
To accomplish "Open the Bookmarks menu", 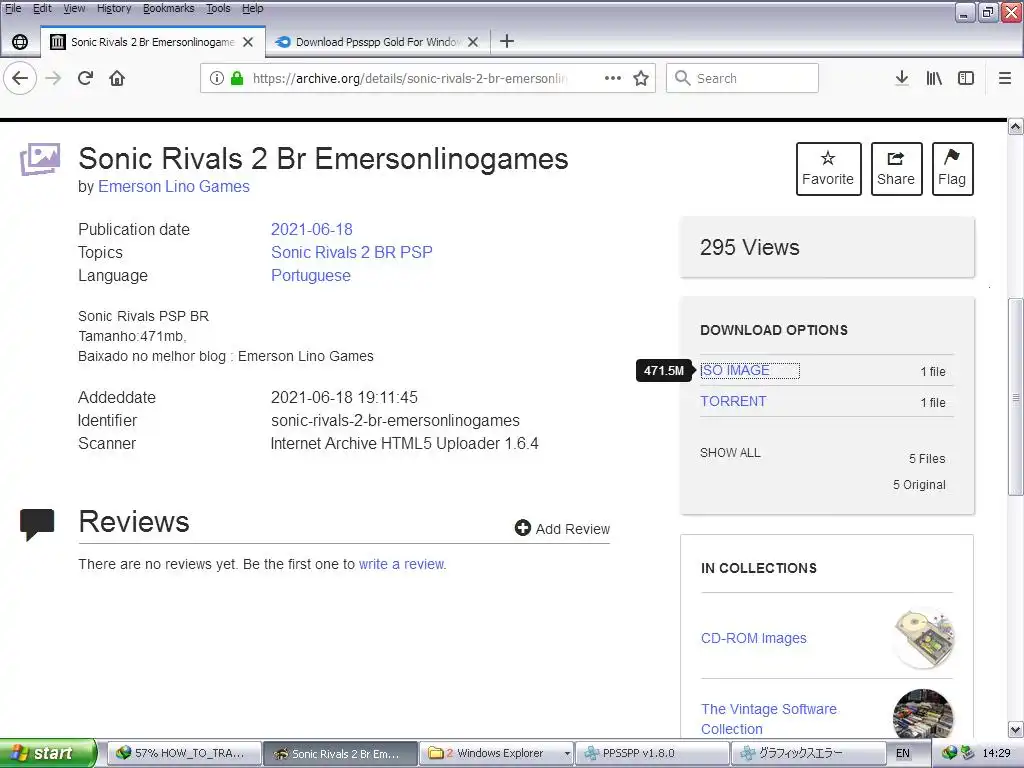I will pyautogui.click(x=168, y=8).
